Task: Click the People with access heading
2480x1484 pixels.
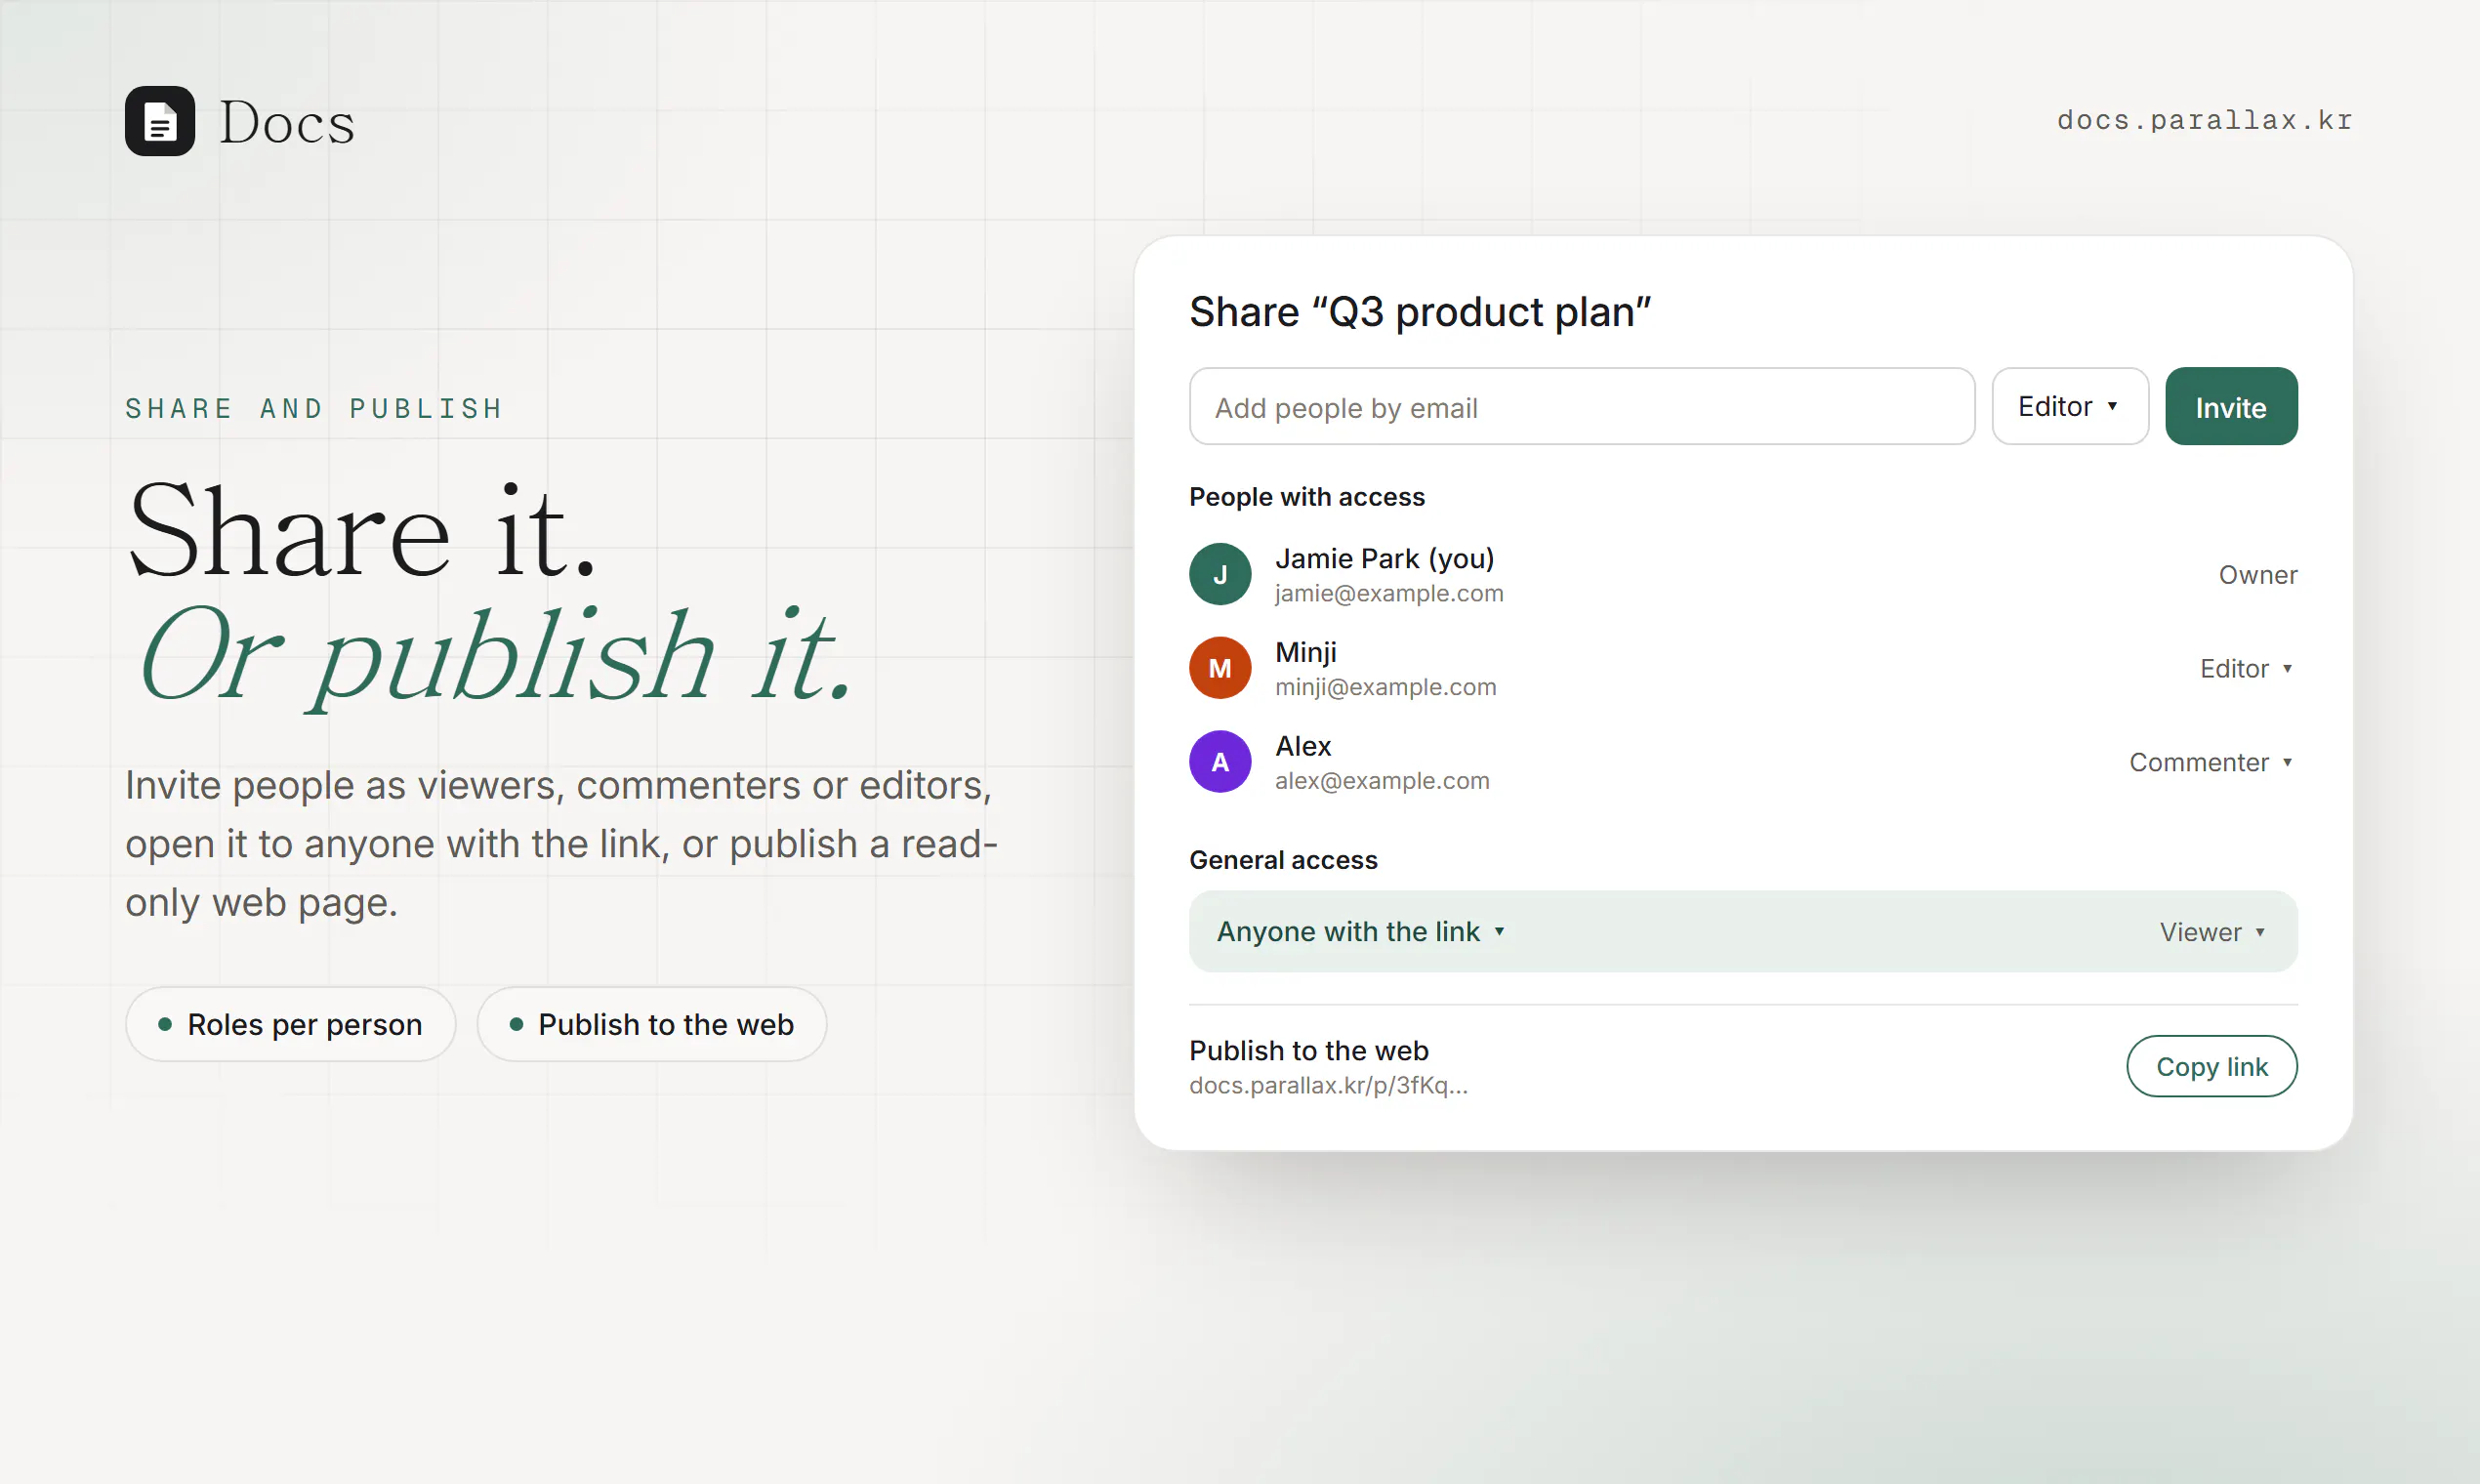Action: pyautogui.click(x=1307, y=497)
